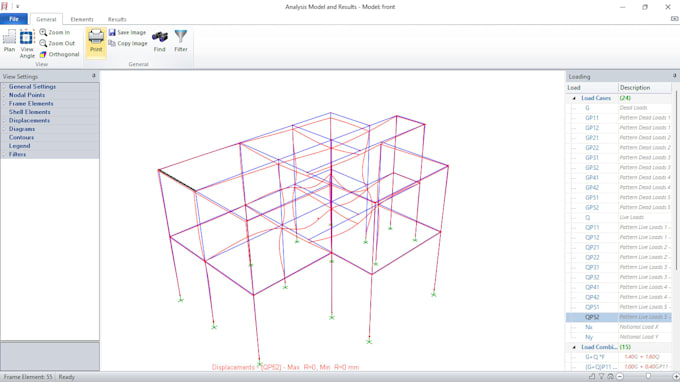The height and width of the screenshot is (382, 680).
Task: Open the Filter funnel tool
Action: (181, 41)
